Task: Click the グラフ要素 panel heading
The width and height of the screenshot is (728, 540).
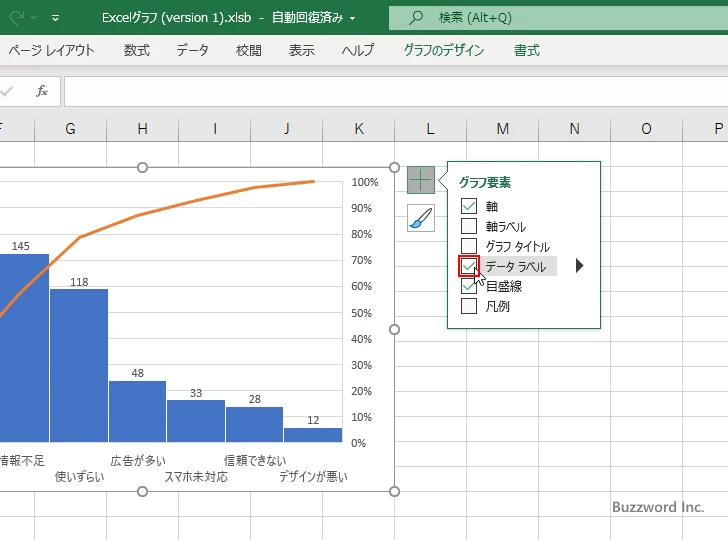Action: (x=485, y=182)
